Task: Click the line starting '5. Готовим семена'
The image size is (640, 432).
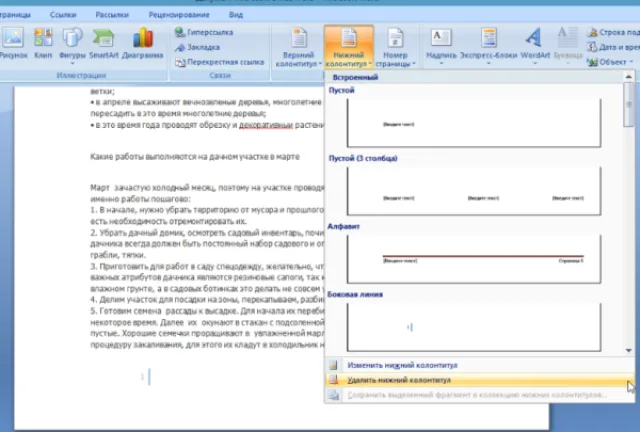Action: (207, 311)
